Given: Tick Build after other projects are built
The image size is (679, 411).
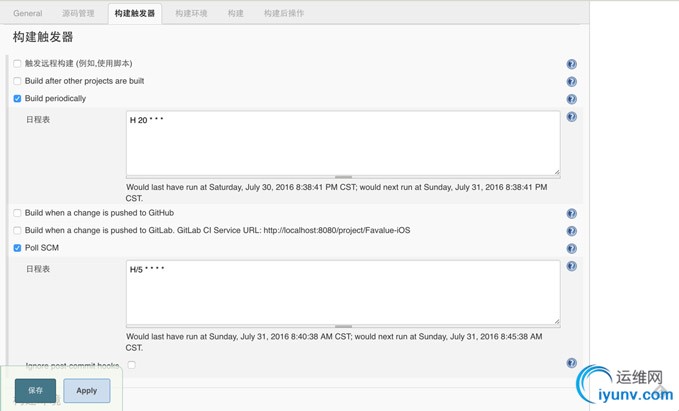Looking at the screenshot, I should [17, 81].
